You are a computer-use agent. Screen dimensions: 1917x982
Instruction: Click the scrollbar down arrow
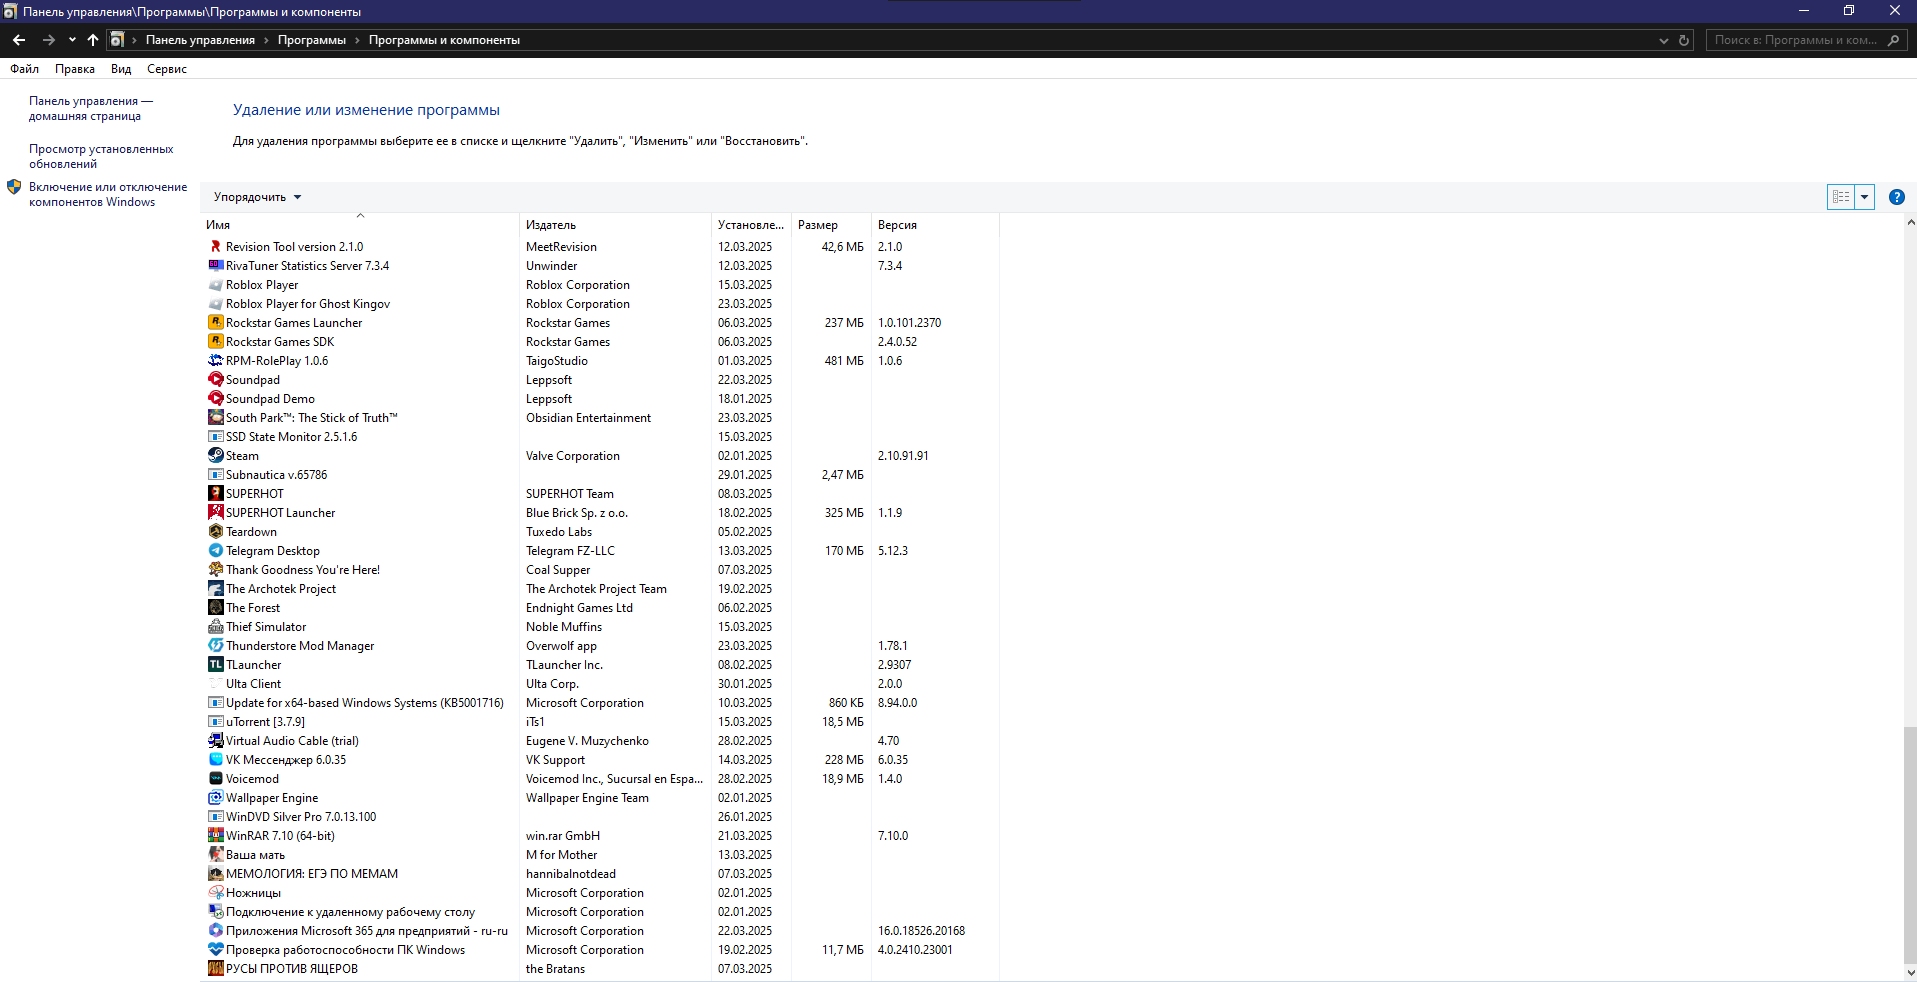pos(1910,972)
